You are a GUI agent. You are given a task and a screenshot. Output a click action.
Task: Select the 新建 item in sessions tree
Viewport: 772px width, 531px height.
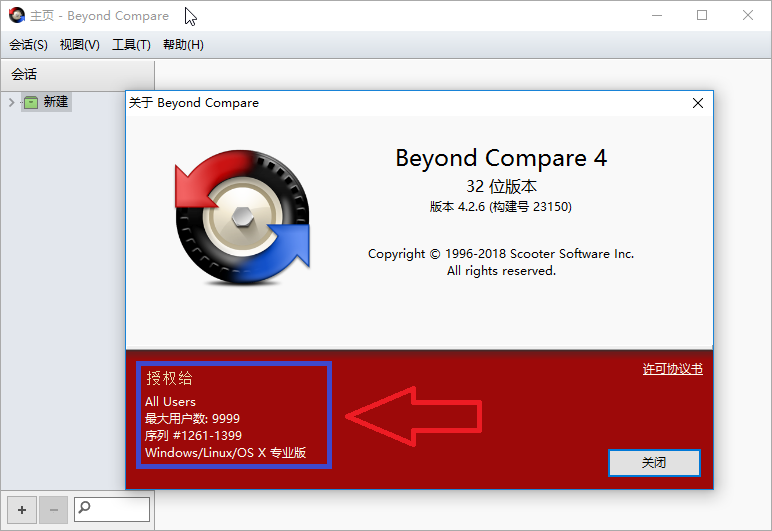point(56,102)
